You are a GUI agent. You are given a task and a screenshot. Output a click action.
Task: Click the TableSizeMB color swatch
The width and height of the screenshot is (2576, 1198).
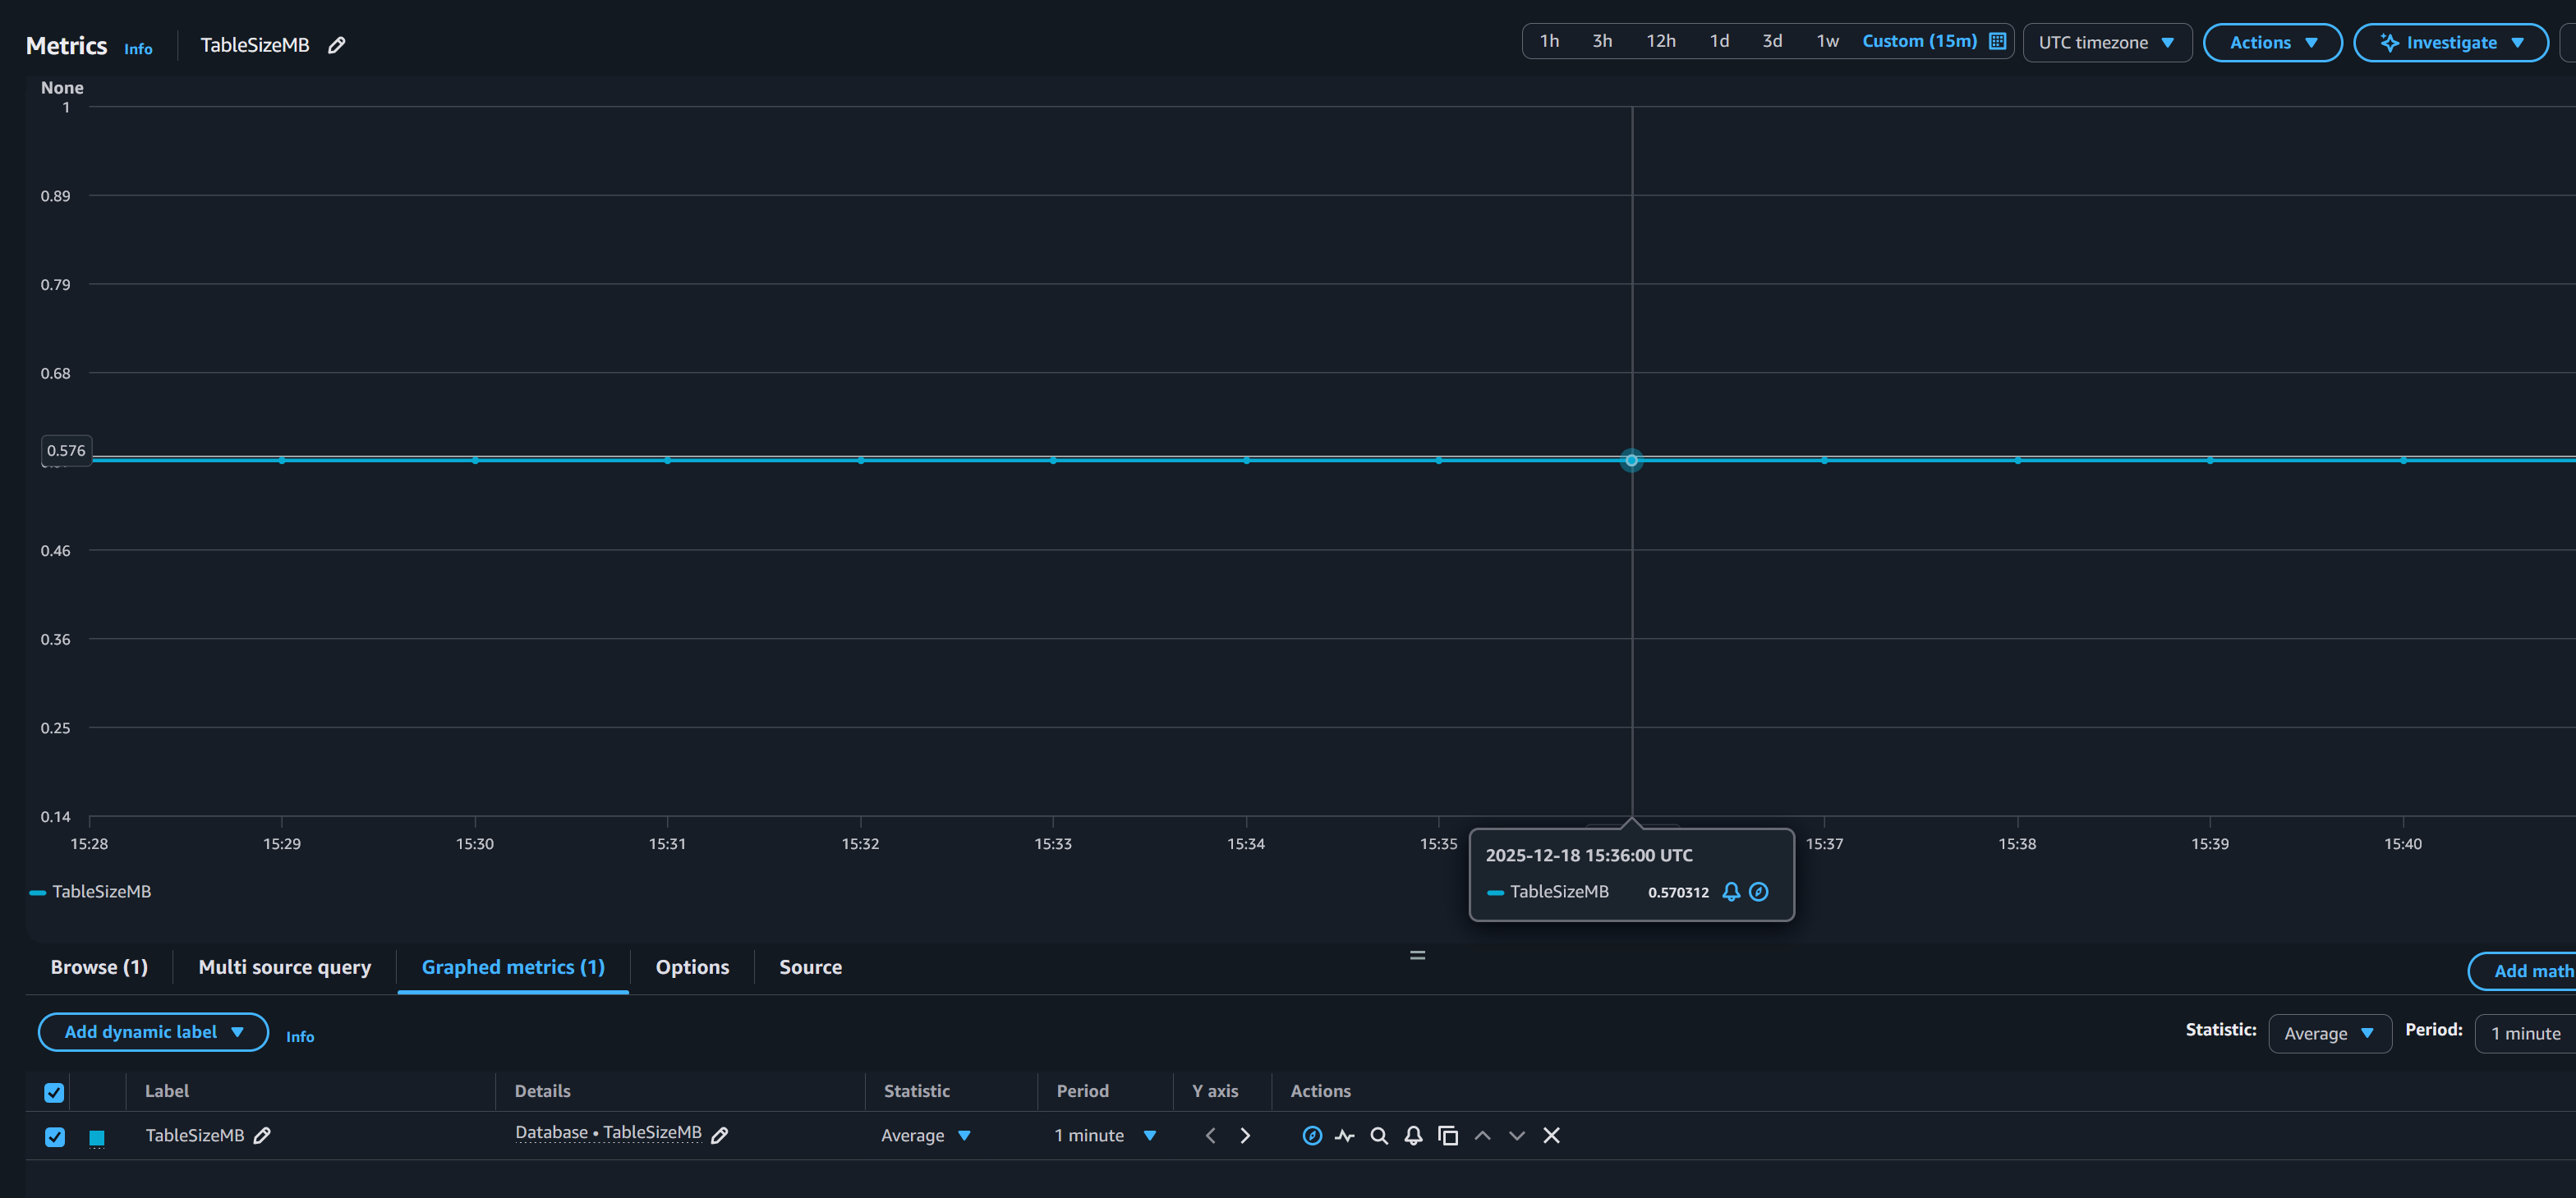click(97, 1137)
